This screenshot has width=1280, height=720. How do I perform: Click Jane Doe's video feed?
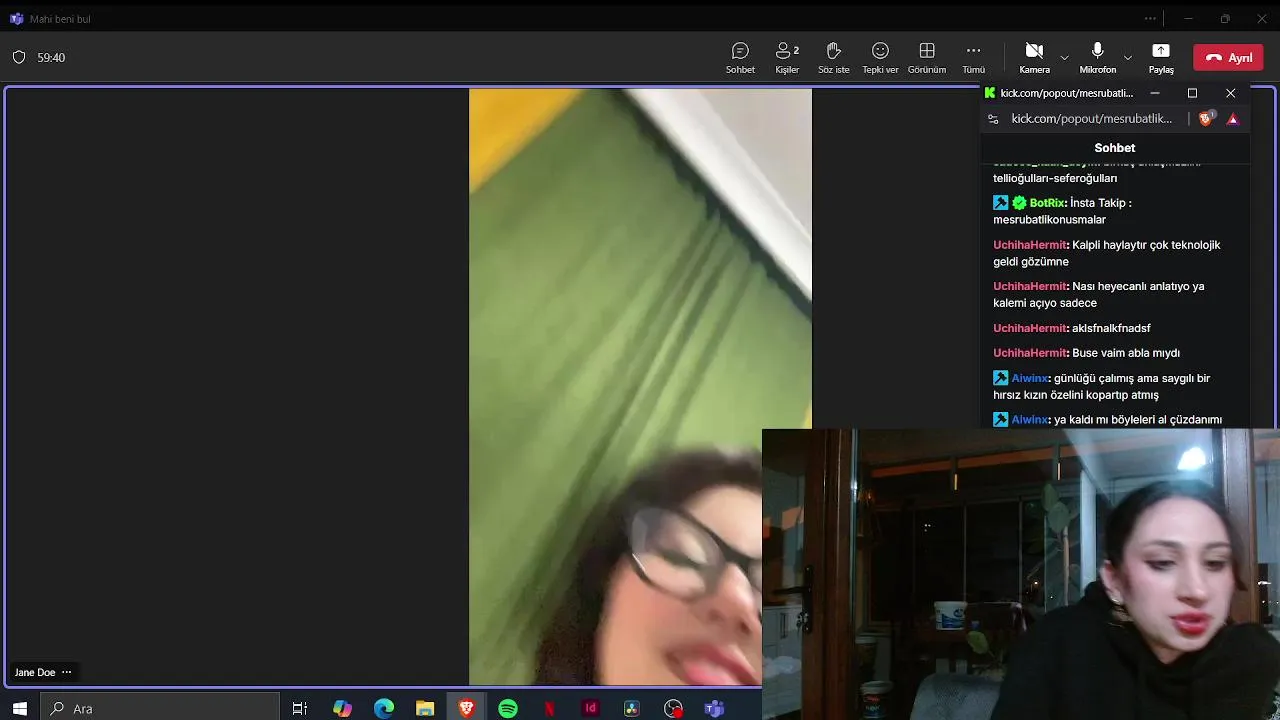[x=640, y=387]
